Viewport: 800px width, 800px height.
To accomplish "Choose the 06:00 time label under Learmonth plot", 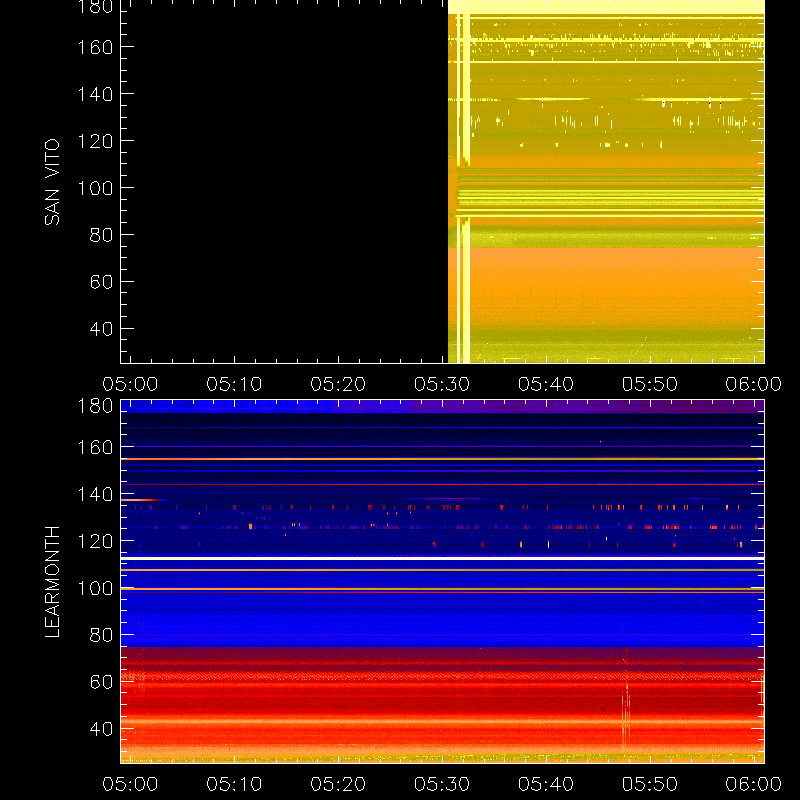I will [x=754, y=784].
